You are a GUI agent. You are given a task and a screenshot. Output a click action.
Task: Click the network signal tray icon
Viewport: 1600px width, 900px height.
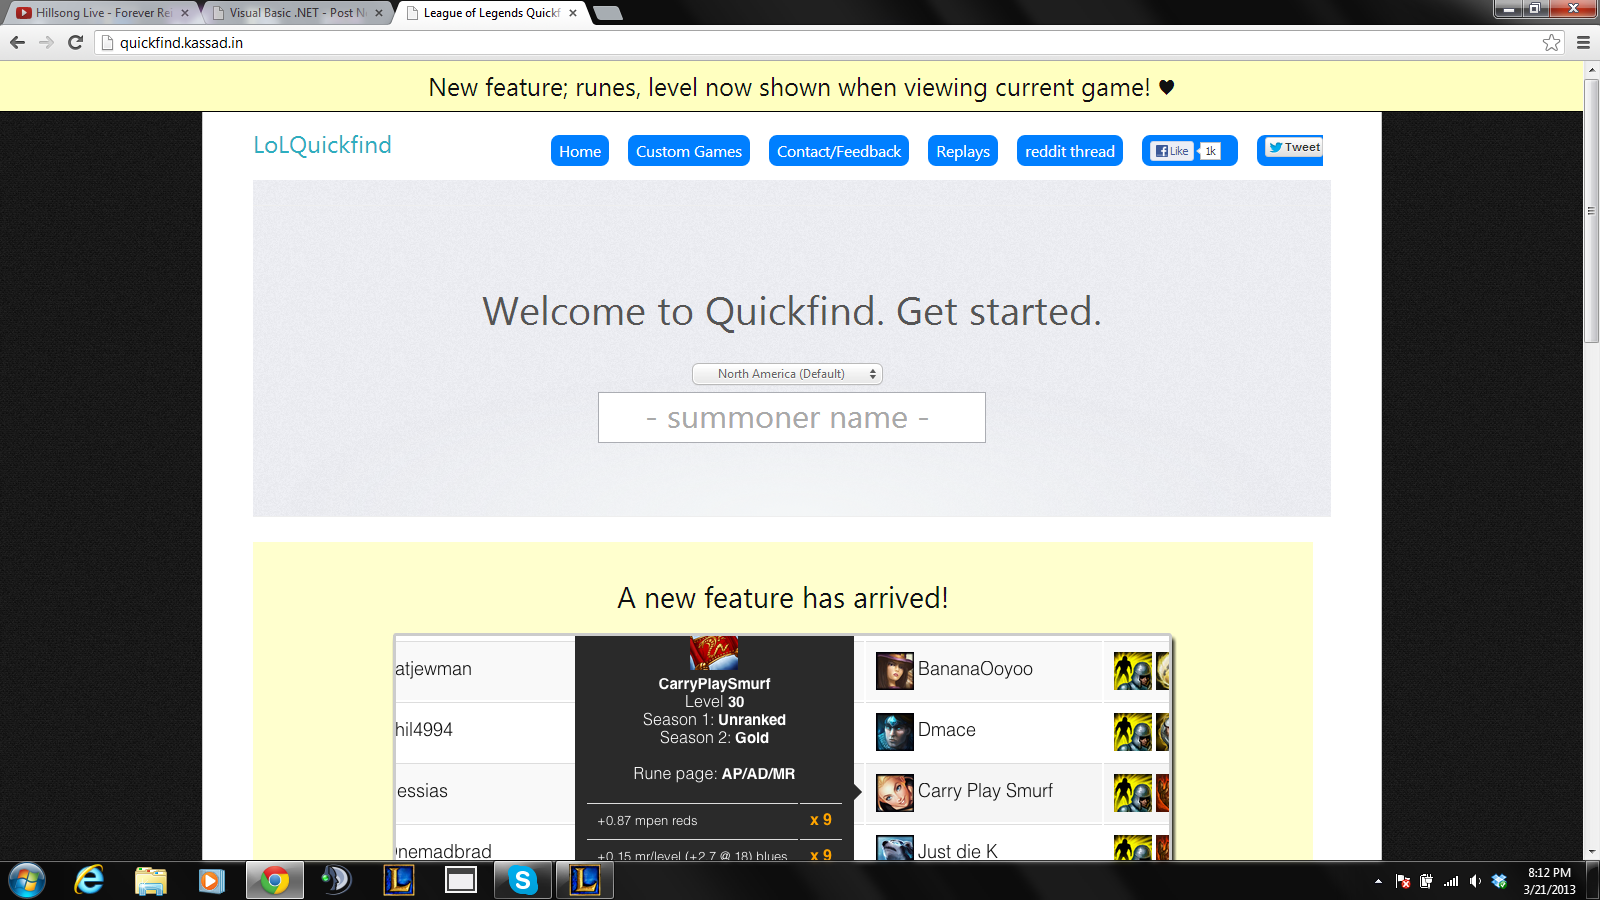point(1451,881)
